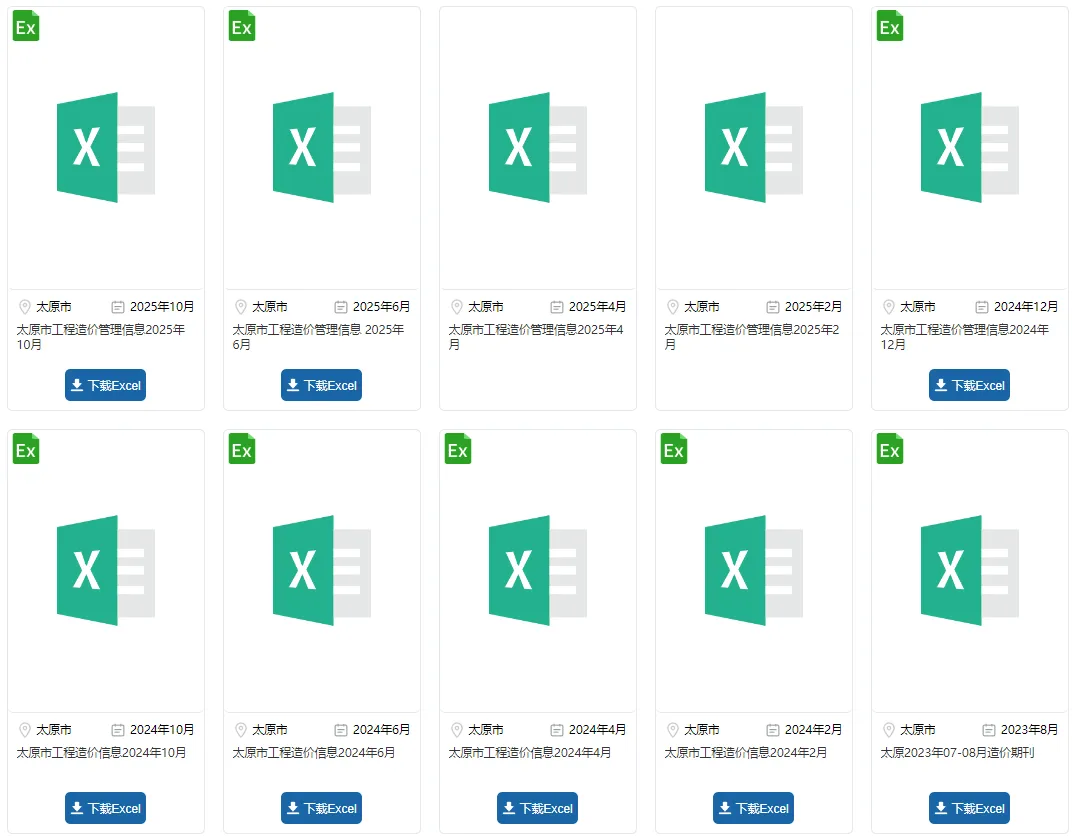
Task: Download Excel for 2024年12月 issue
Action: 969,385
